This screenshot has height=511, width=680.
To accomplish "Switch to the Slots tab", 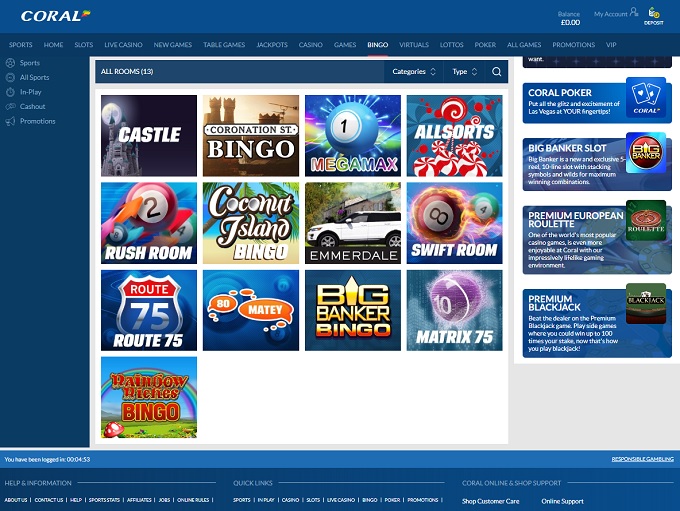I will [x=84, y=45].
